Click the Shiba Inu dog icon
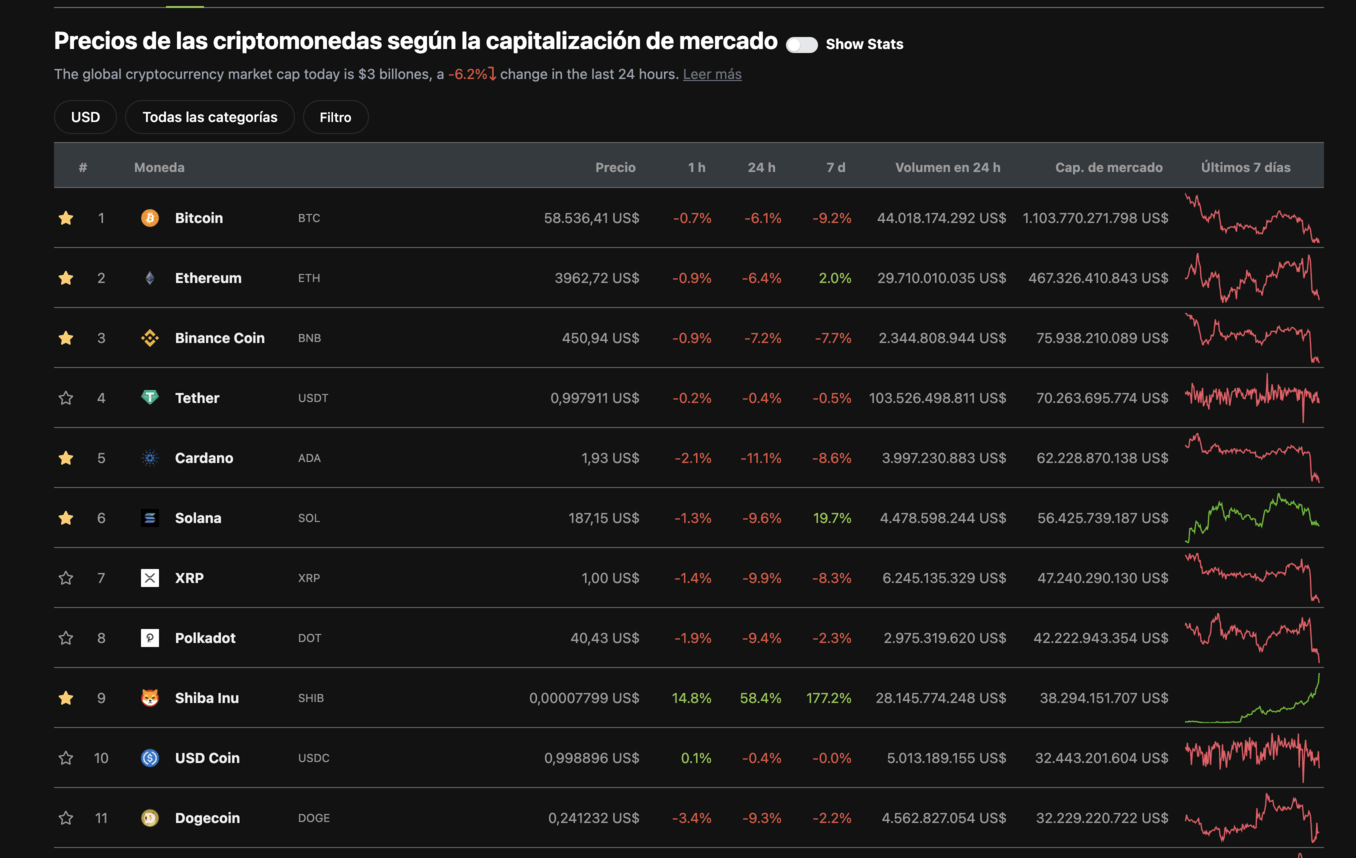This screenshot has width=1356, height=858. click(150, 698)
